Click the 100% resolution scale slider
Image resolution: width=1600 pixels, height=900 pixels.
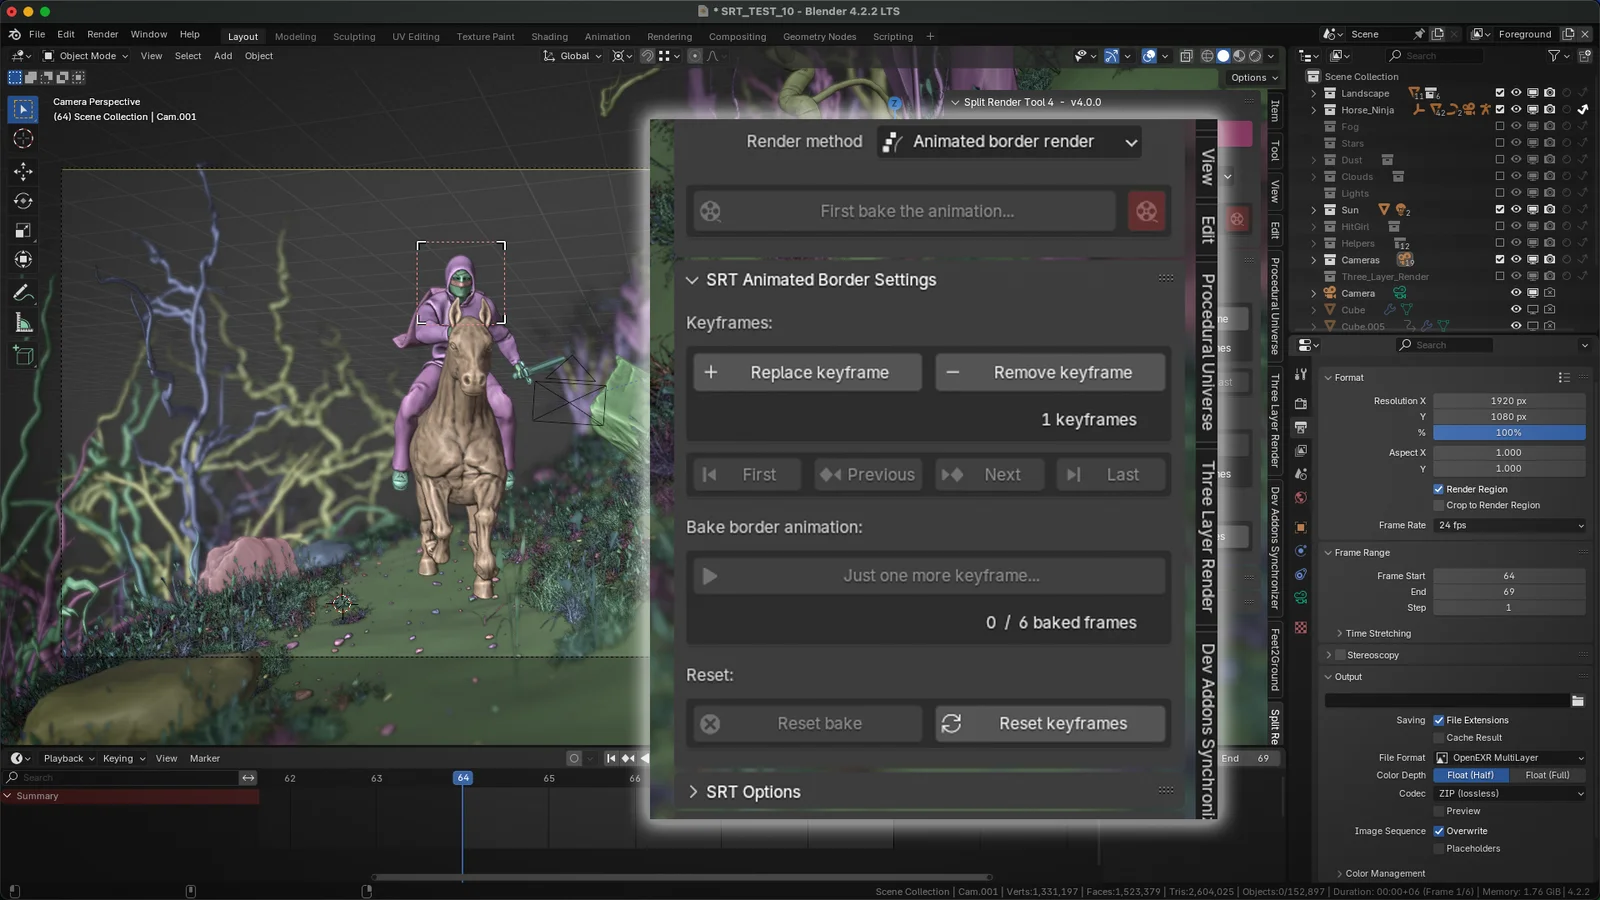[x=1509, y=432]
